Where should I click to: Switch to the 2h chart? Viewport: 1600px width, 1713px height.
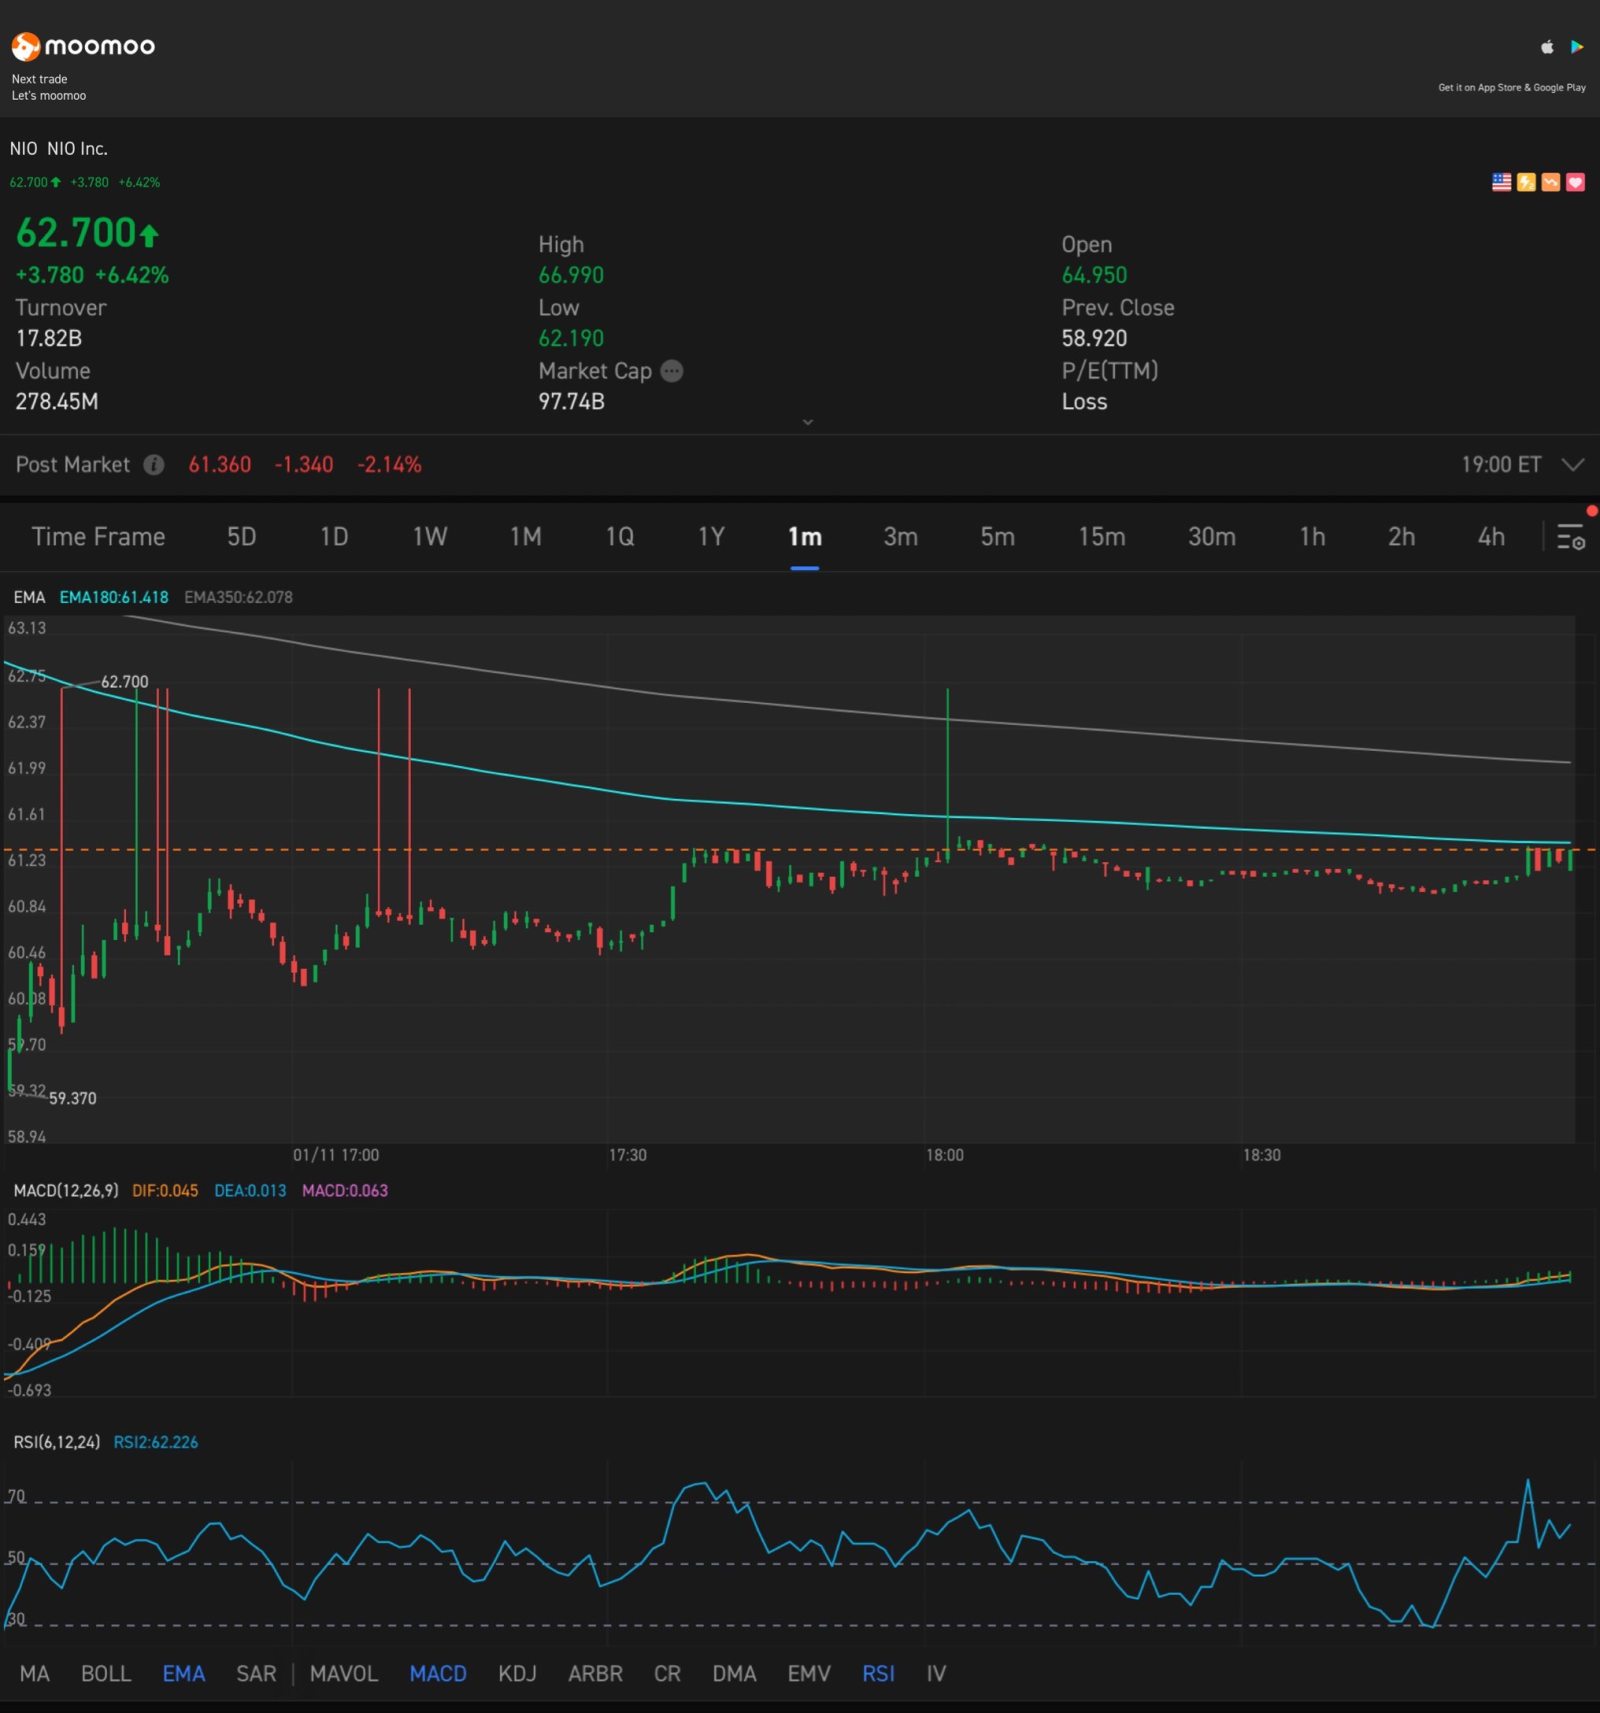coord(1402,537)
